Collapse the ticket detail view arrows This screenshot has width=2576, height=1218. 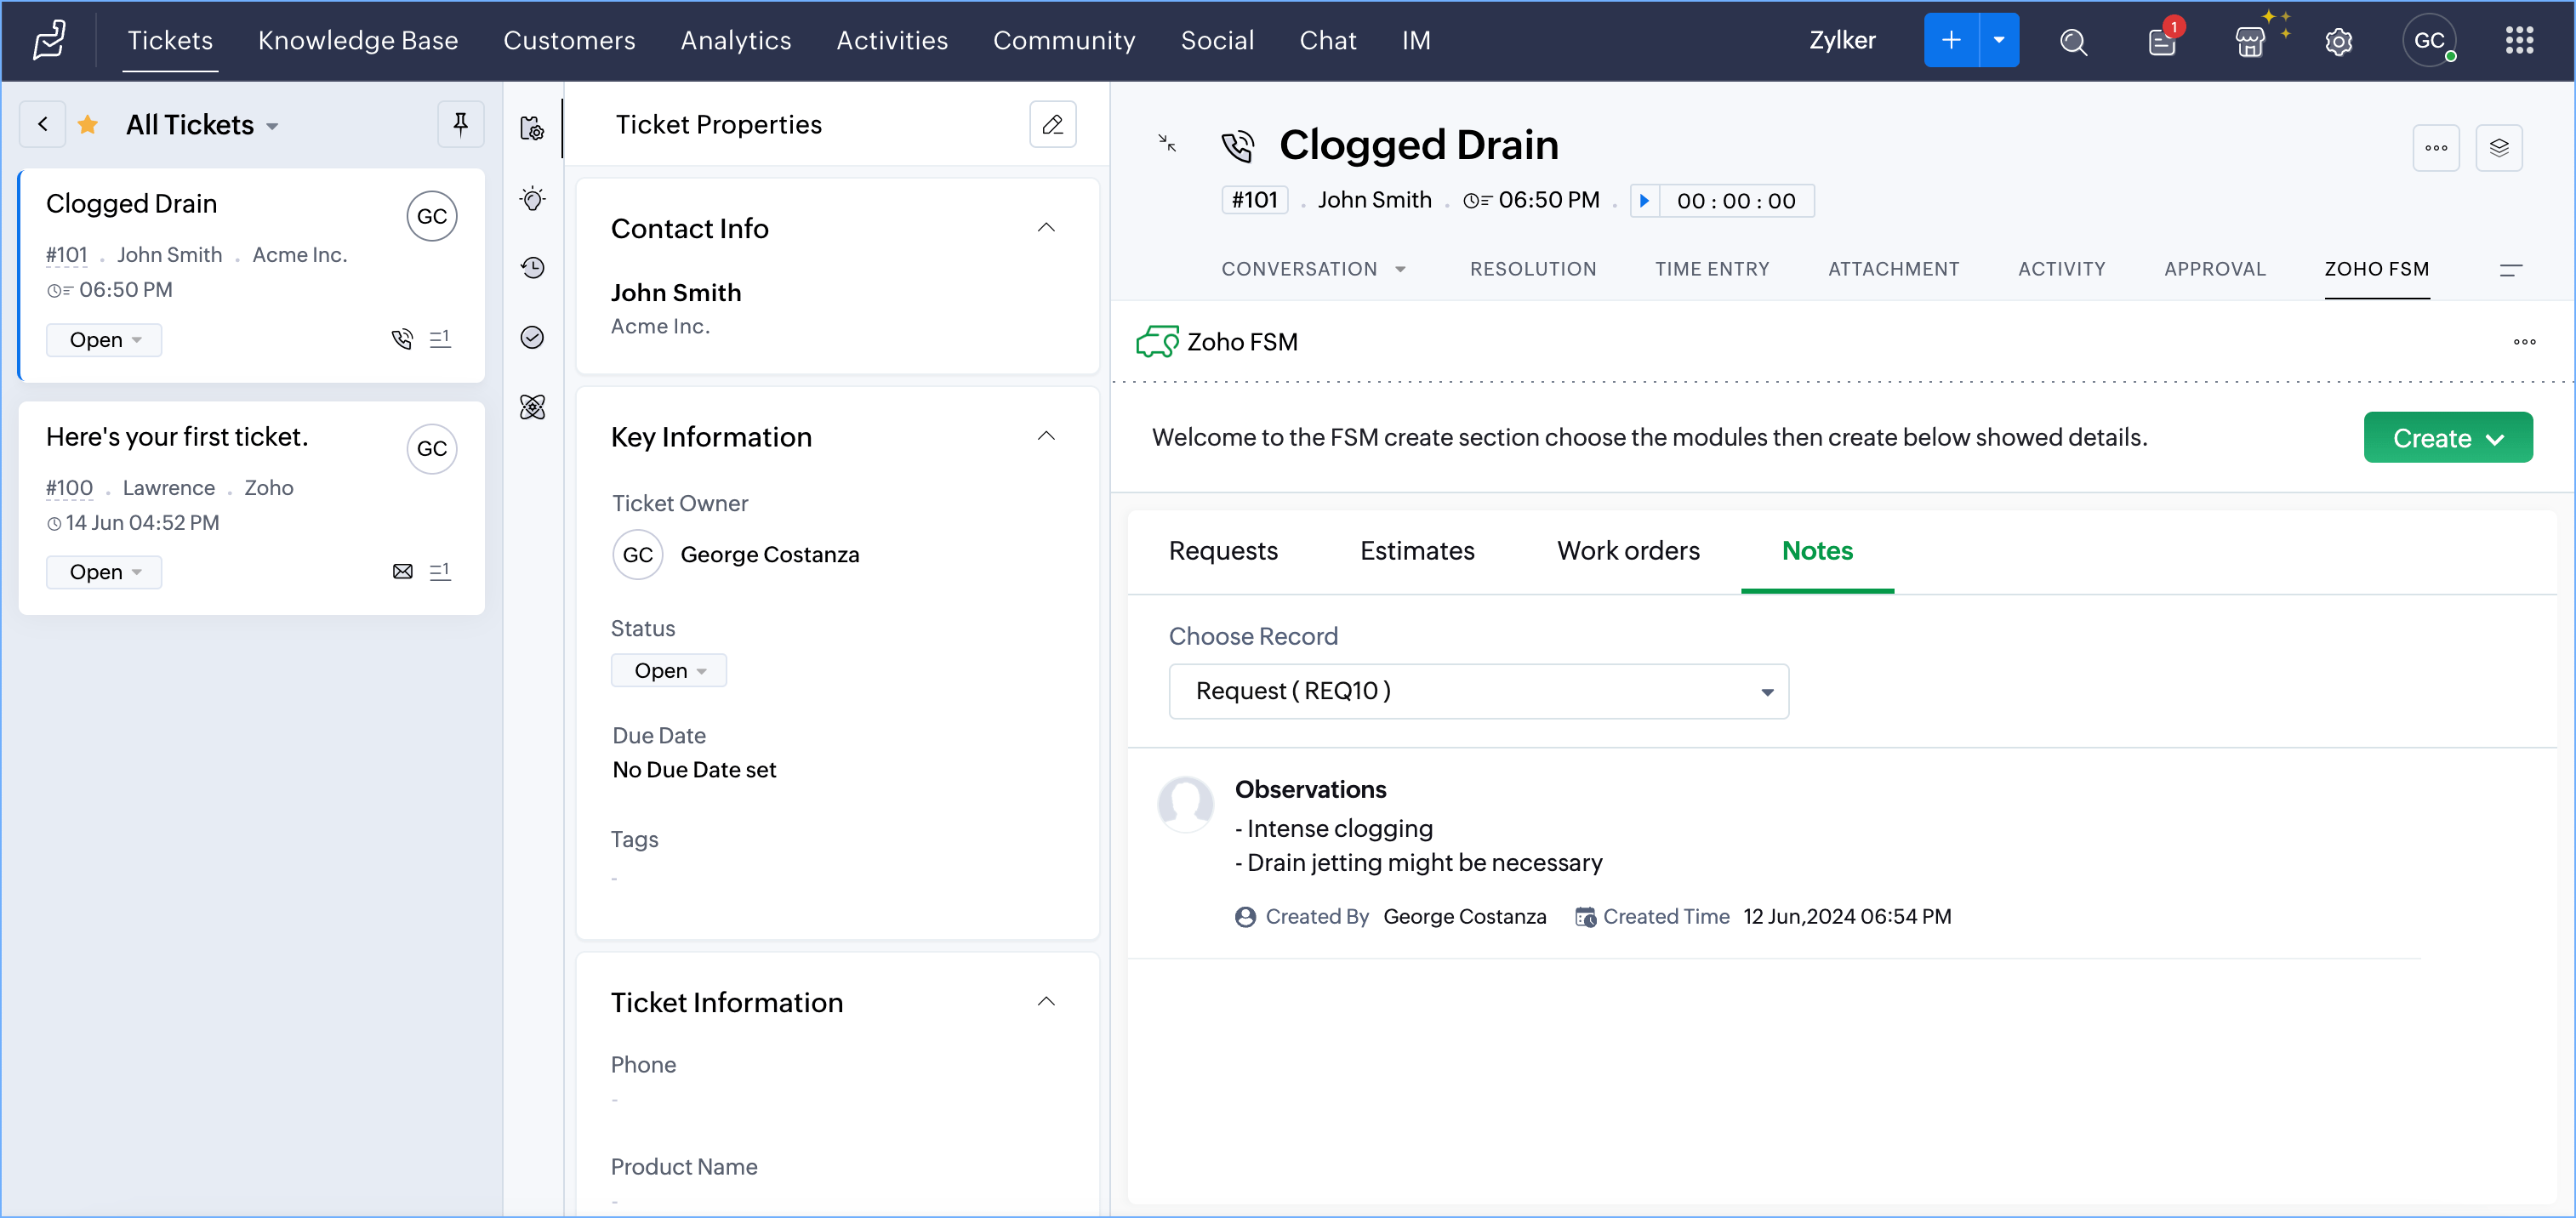point(1167,143)
